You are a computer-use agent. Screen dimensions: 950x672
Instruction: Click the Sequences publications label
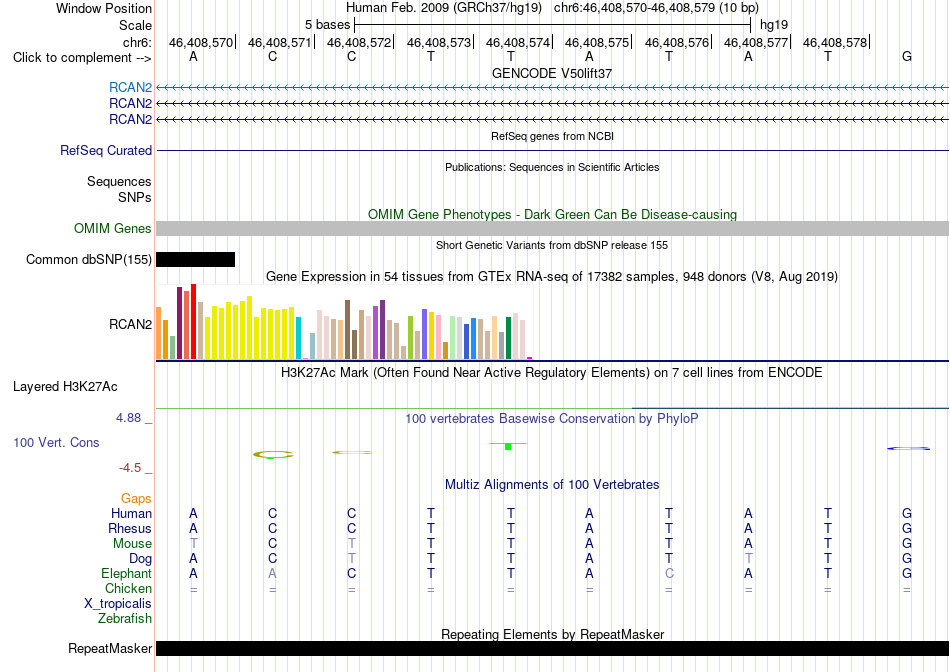(119, 181)
